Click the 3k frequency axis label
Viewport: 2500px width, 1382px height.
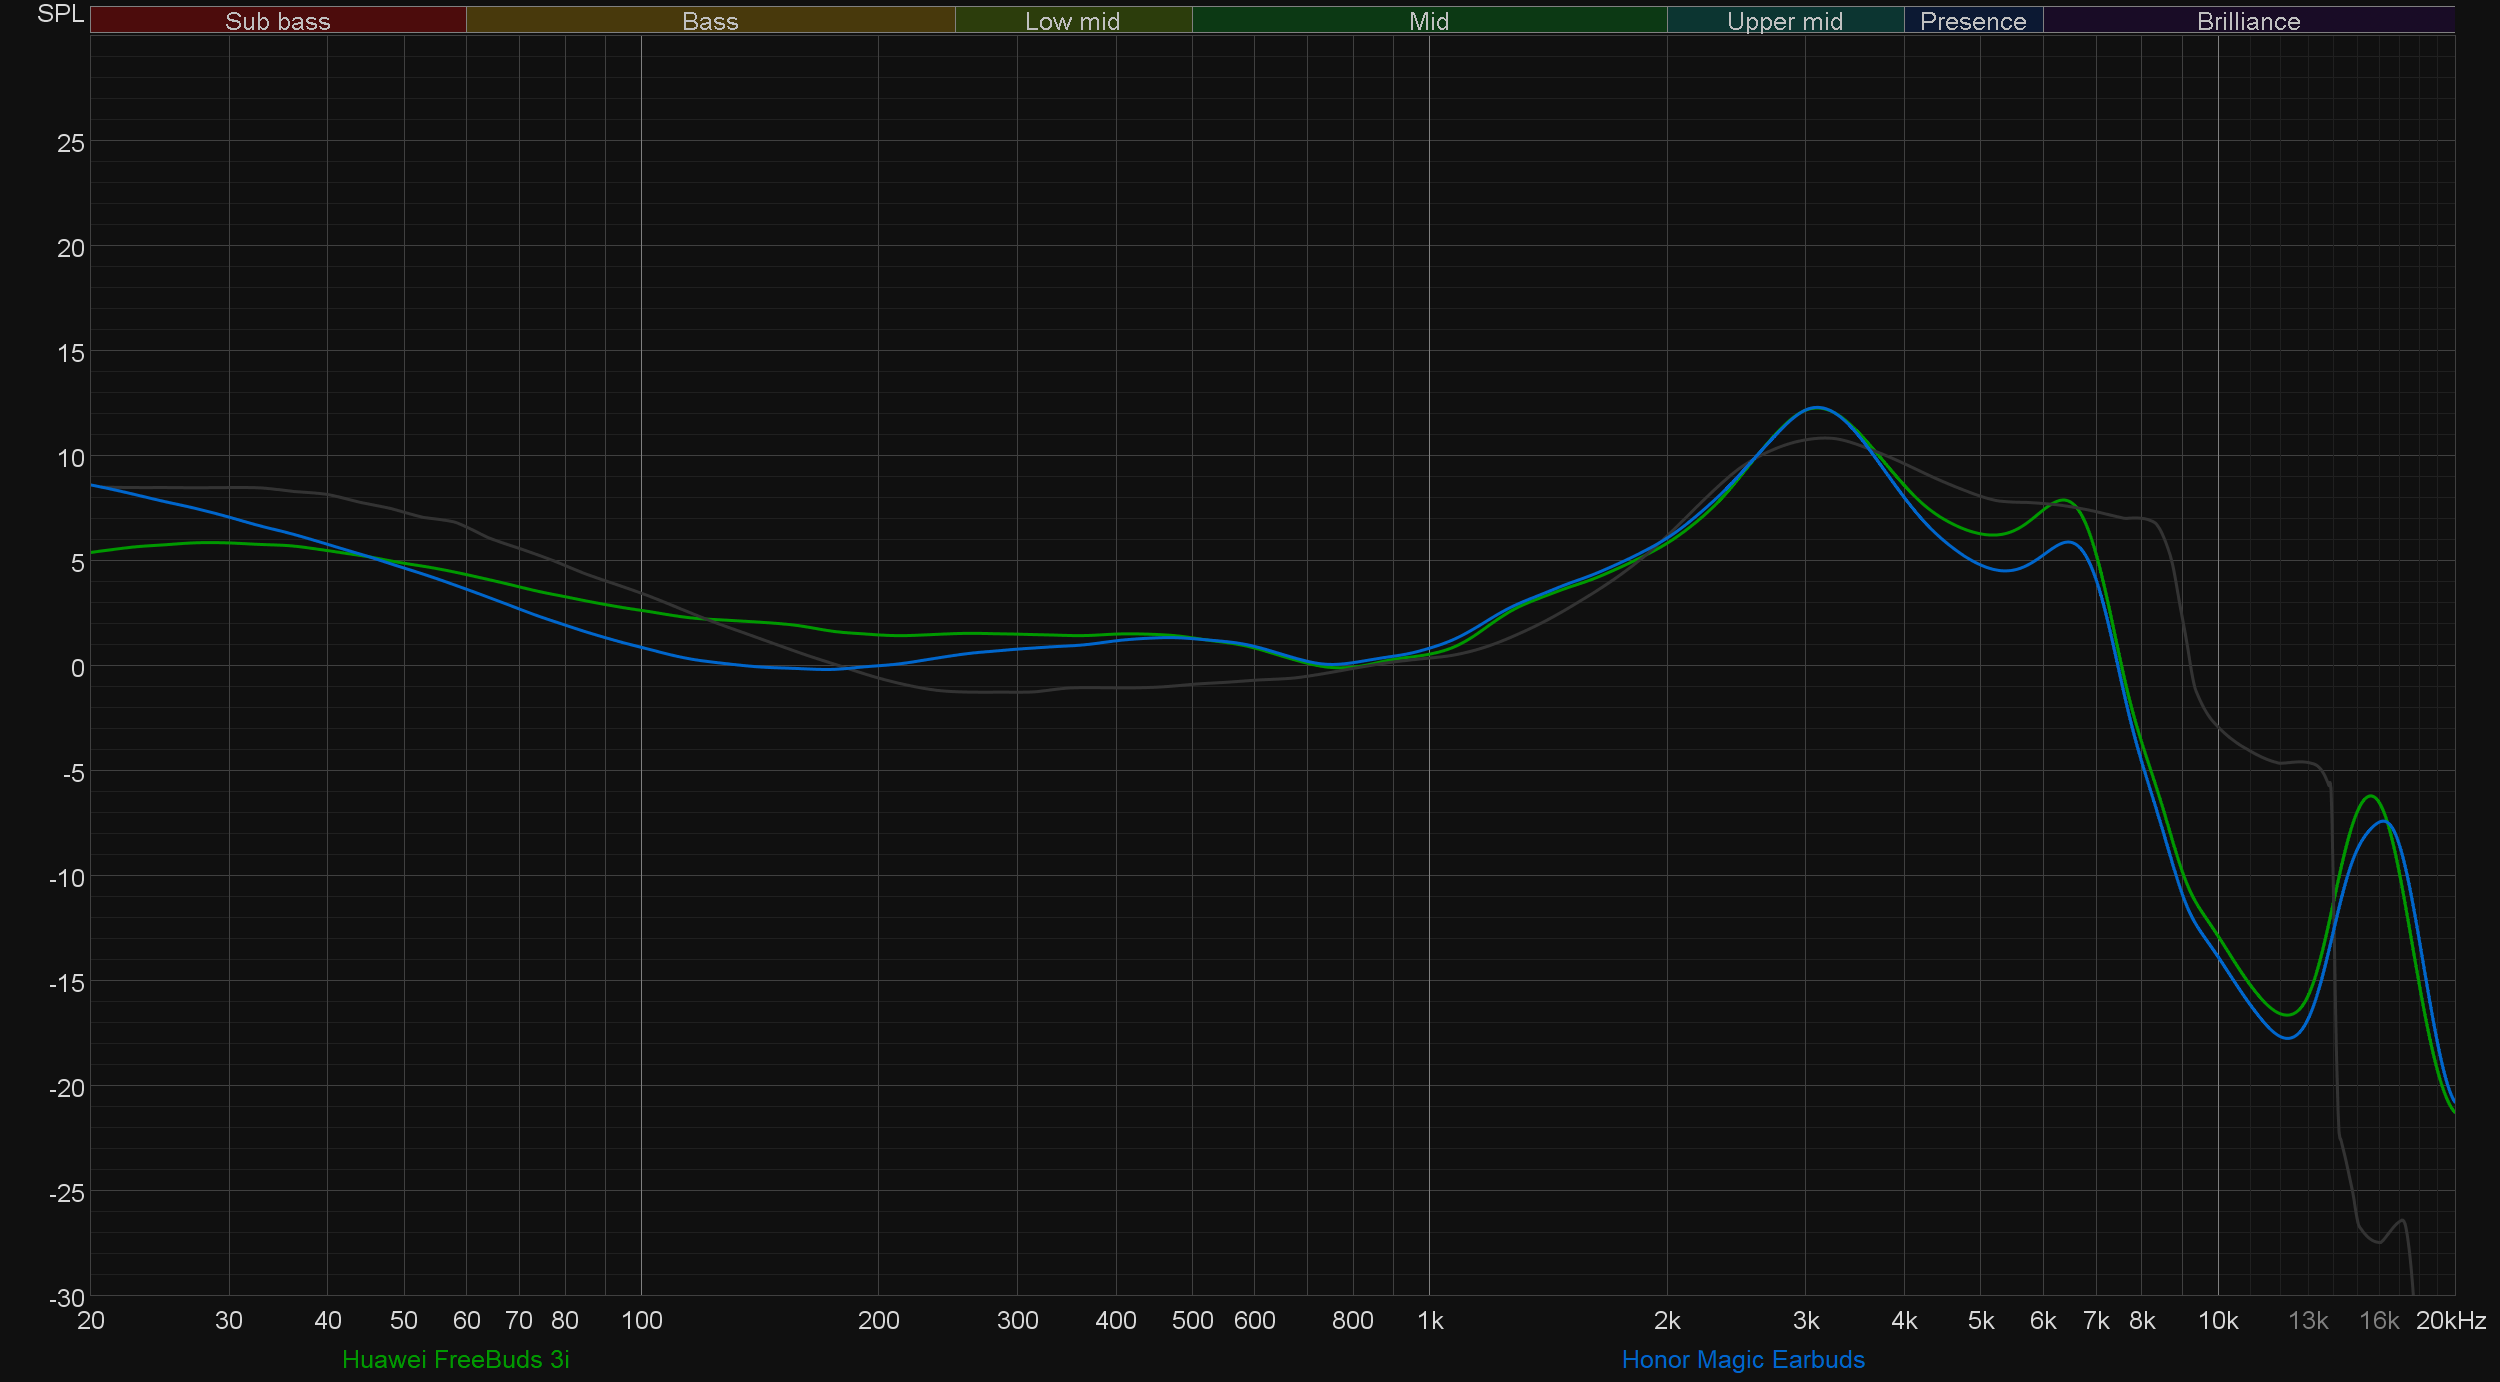point(1806,1321)
